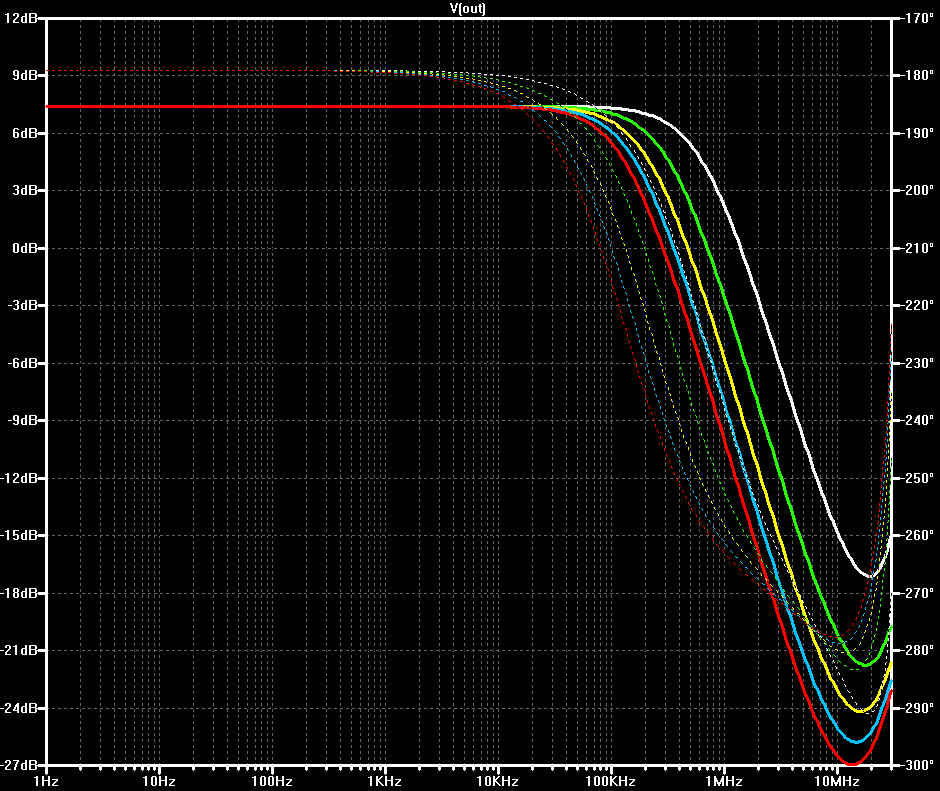
Task: Click the minimum of the blue magnitude curve
Action: [856, 741]
